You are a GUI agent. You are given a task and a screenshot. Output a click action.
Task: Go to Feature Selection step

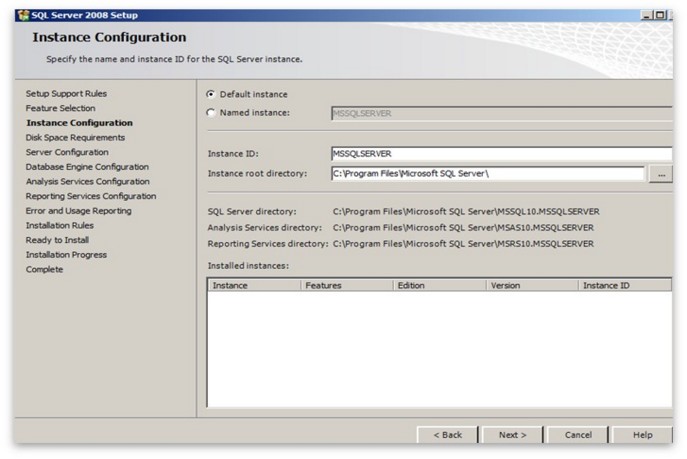point(60,108)
